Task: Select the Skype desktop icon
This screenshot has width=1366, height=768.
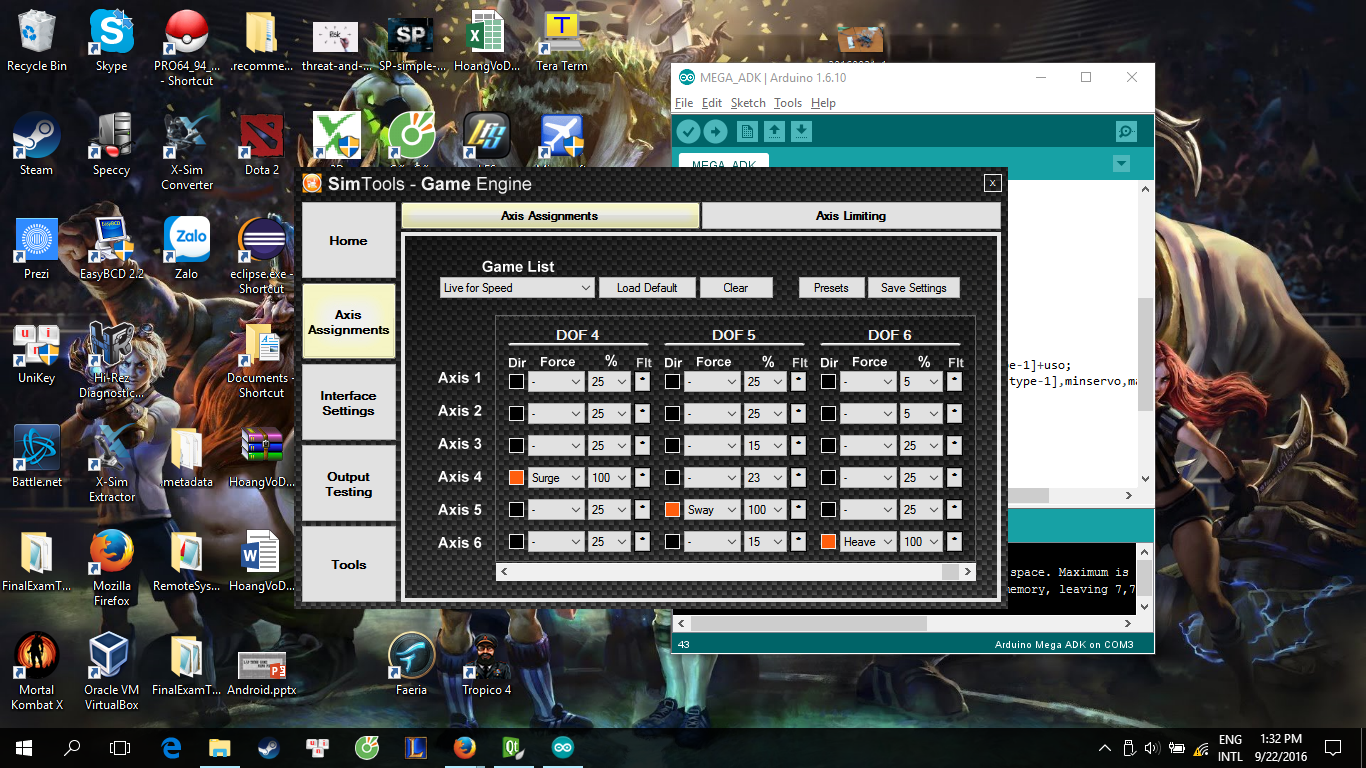Action: point(111,42)
